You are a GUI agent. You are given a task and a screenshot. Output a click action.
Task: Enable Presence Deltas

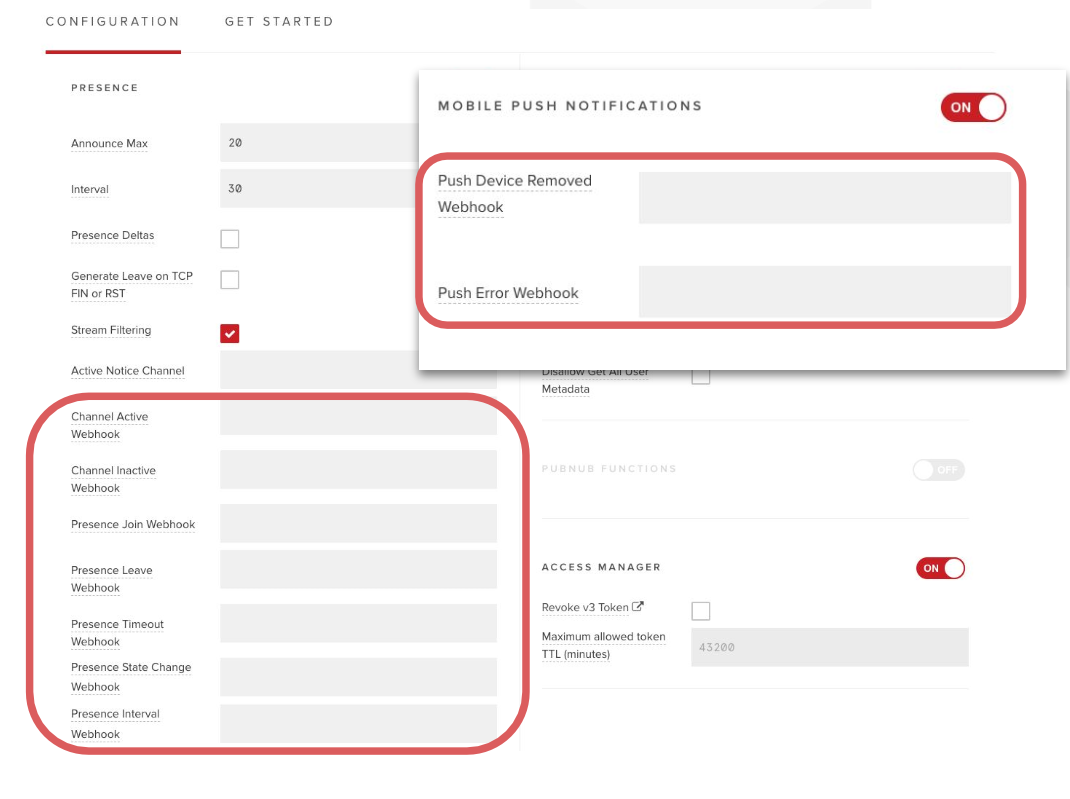click(229, 239)
